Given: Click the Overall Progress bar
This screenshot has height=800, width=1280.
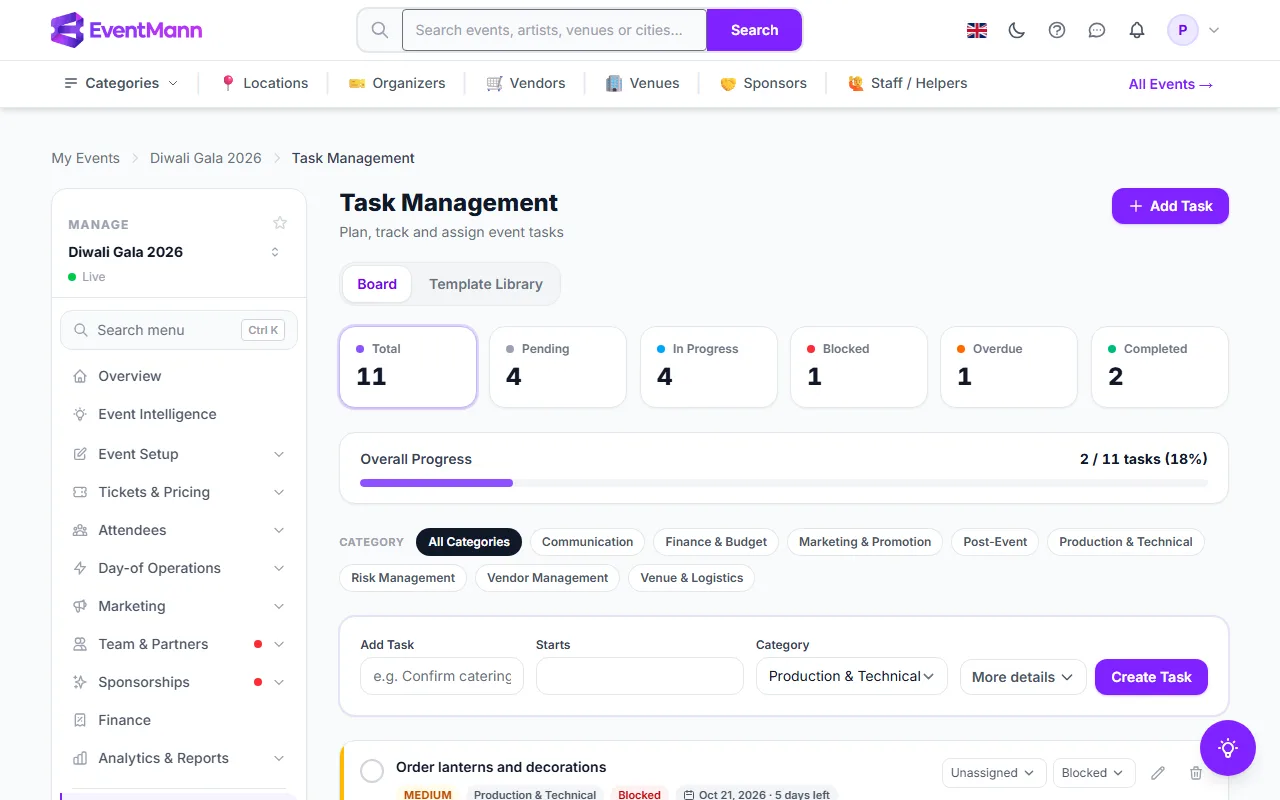Looking at the screenshot, I should click(x=784, y=483).
